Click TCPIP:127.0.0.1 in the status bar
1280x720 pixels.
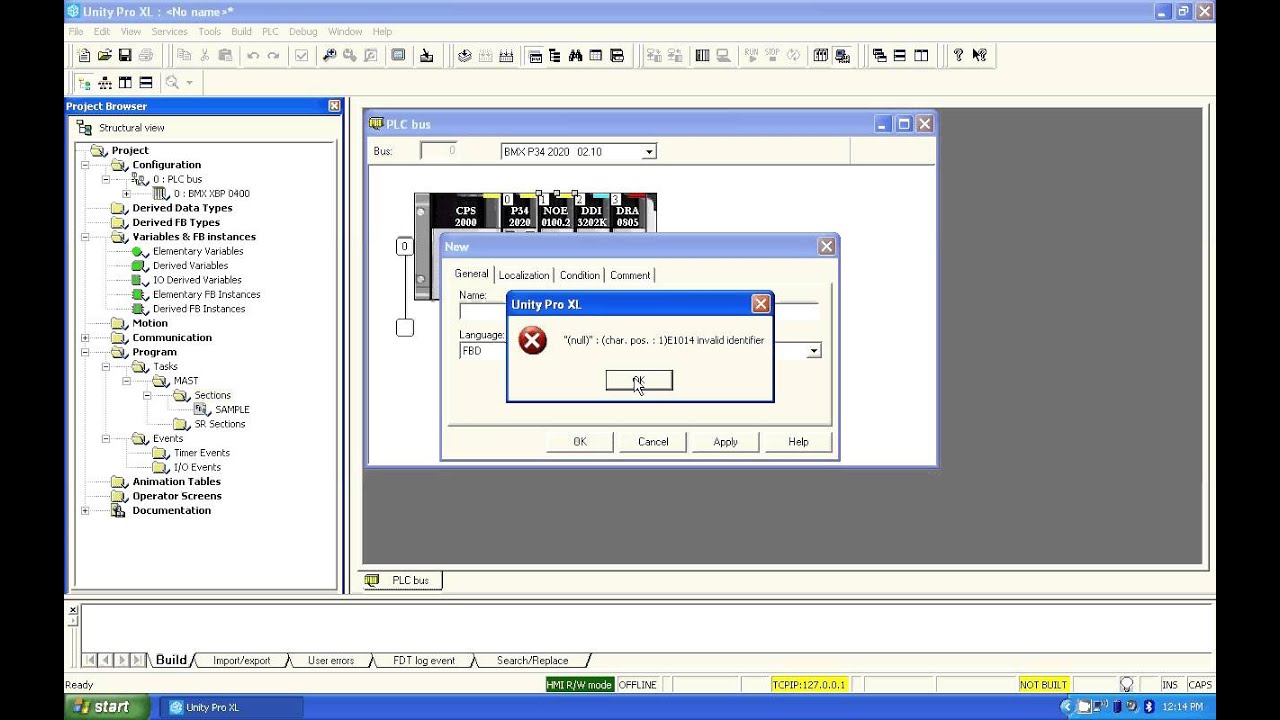809,685
